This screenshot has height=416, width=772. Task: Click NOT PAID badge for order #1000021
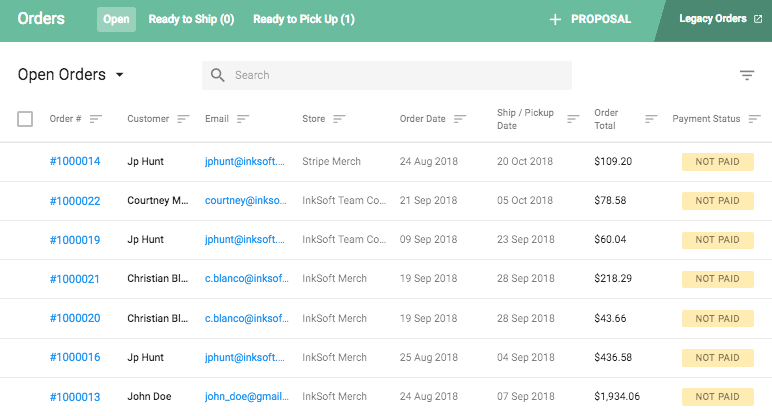click(x=717, y=279)
